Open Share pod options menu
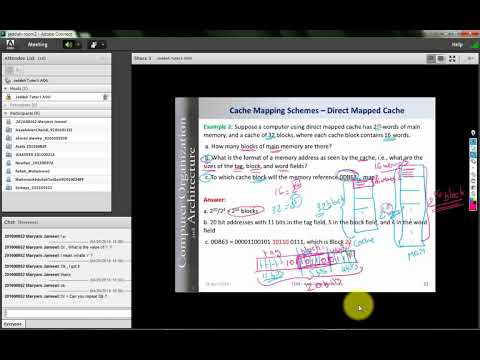 (x=471, y=59)
